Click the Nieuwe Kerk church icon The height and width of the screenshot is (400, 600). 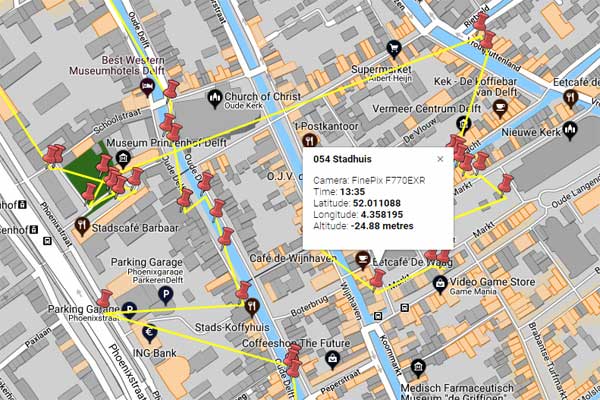(x=570, y=130)
